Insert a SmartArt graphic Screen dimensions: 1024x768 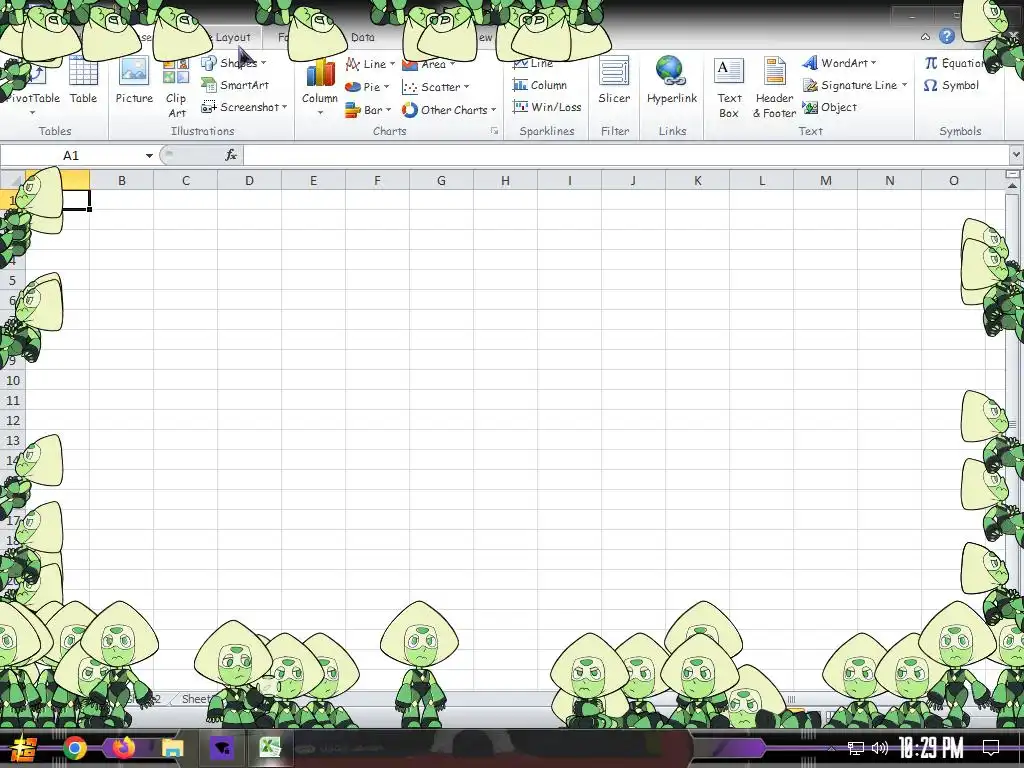coord(235,85)
